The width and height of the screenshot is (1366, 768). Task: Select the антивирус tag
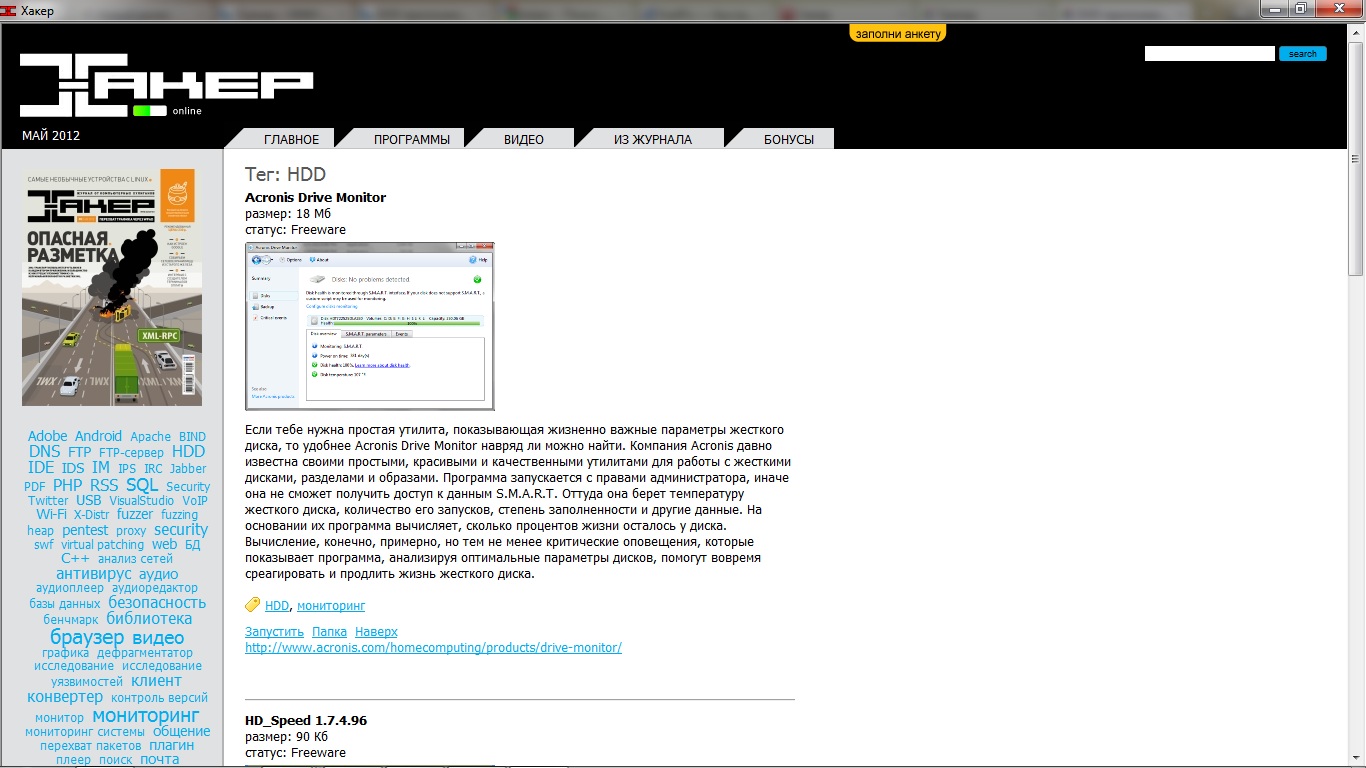click(x=94, y=574)
